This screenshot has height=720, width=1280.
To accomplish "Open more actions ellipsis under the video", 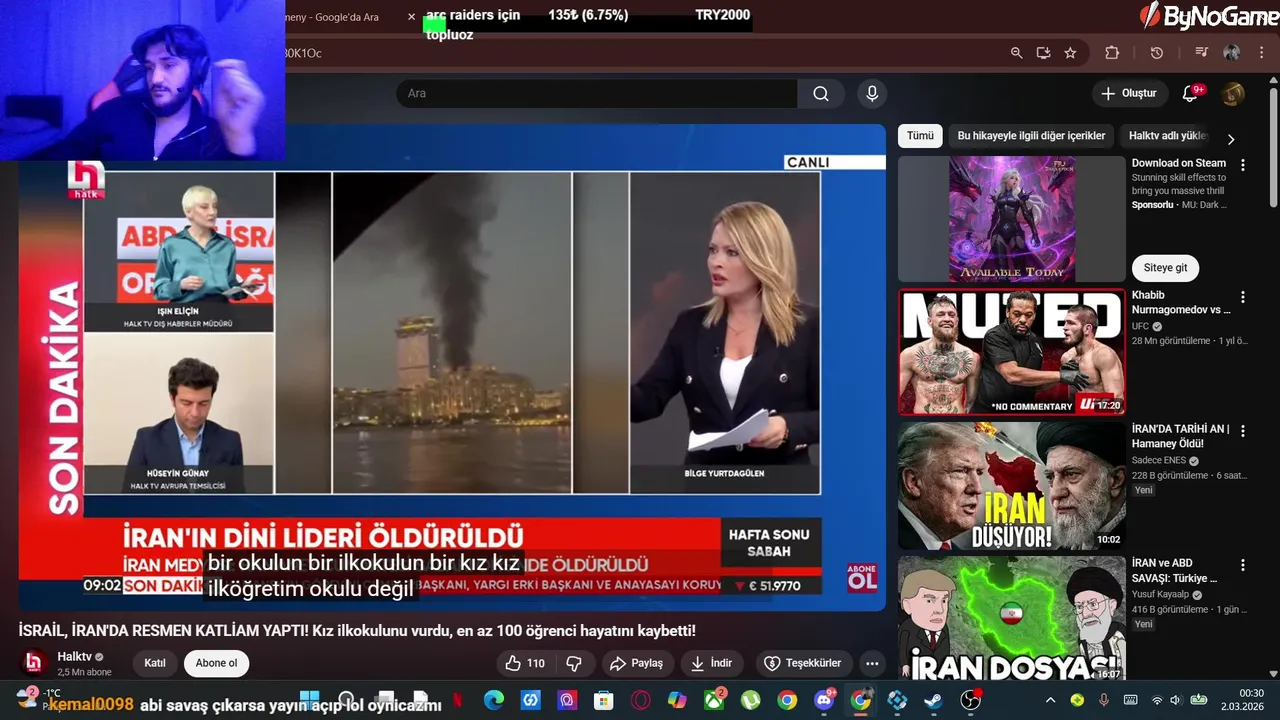I will [x=872, y=663].
